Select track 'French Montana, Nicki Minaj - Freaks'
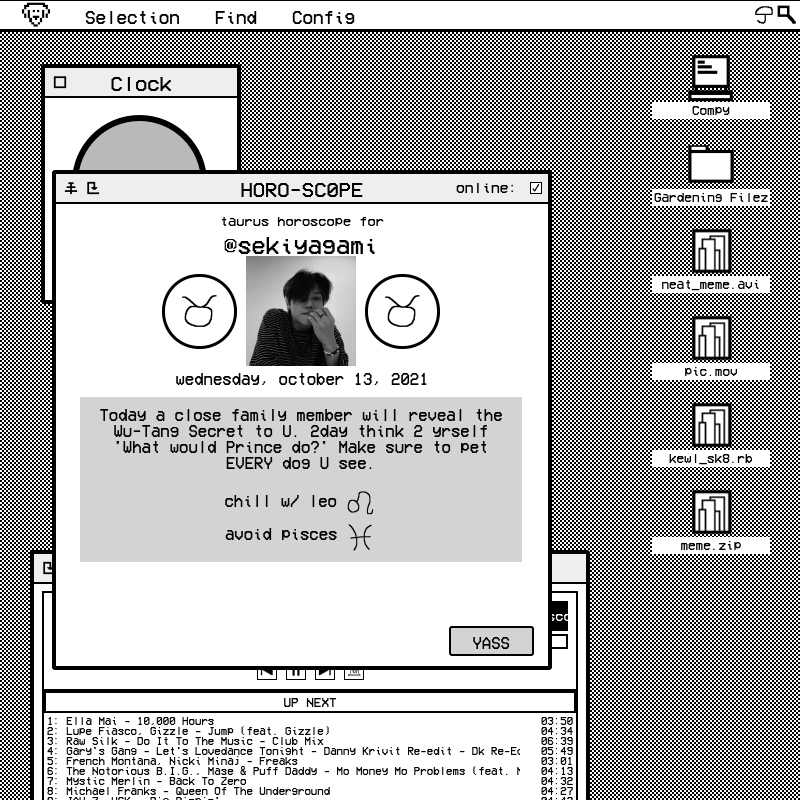Viewport: 800px width, 800px height. (x=310, y=761)
